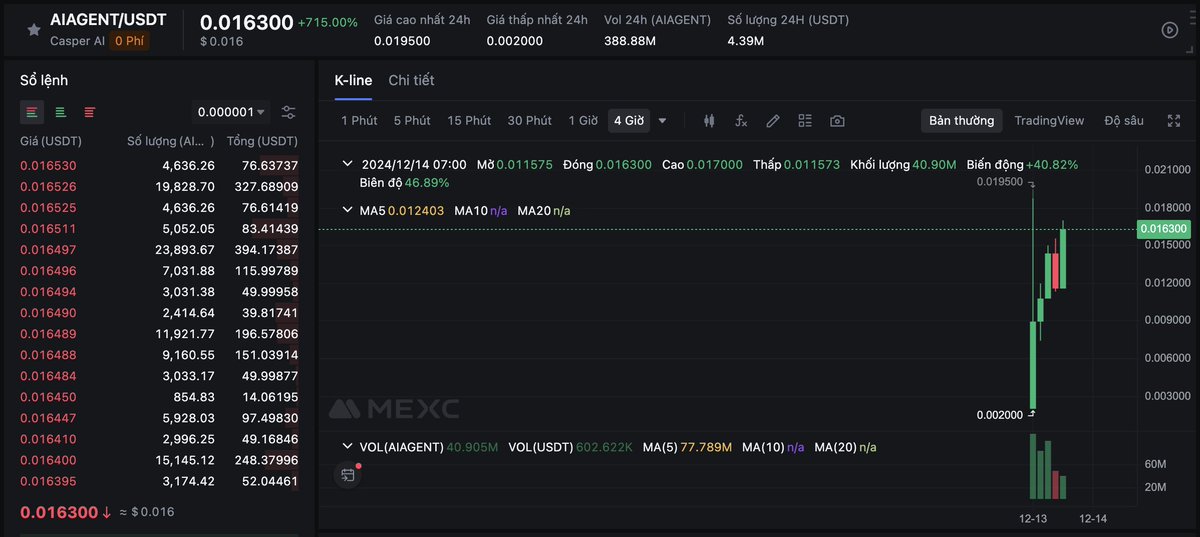Viewport: 1200px width, 537px height.
Task: Click the 0.019500 high price marker on chart
Action: 1000,182
